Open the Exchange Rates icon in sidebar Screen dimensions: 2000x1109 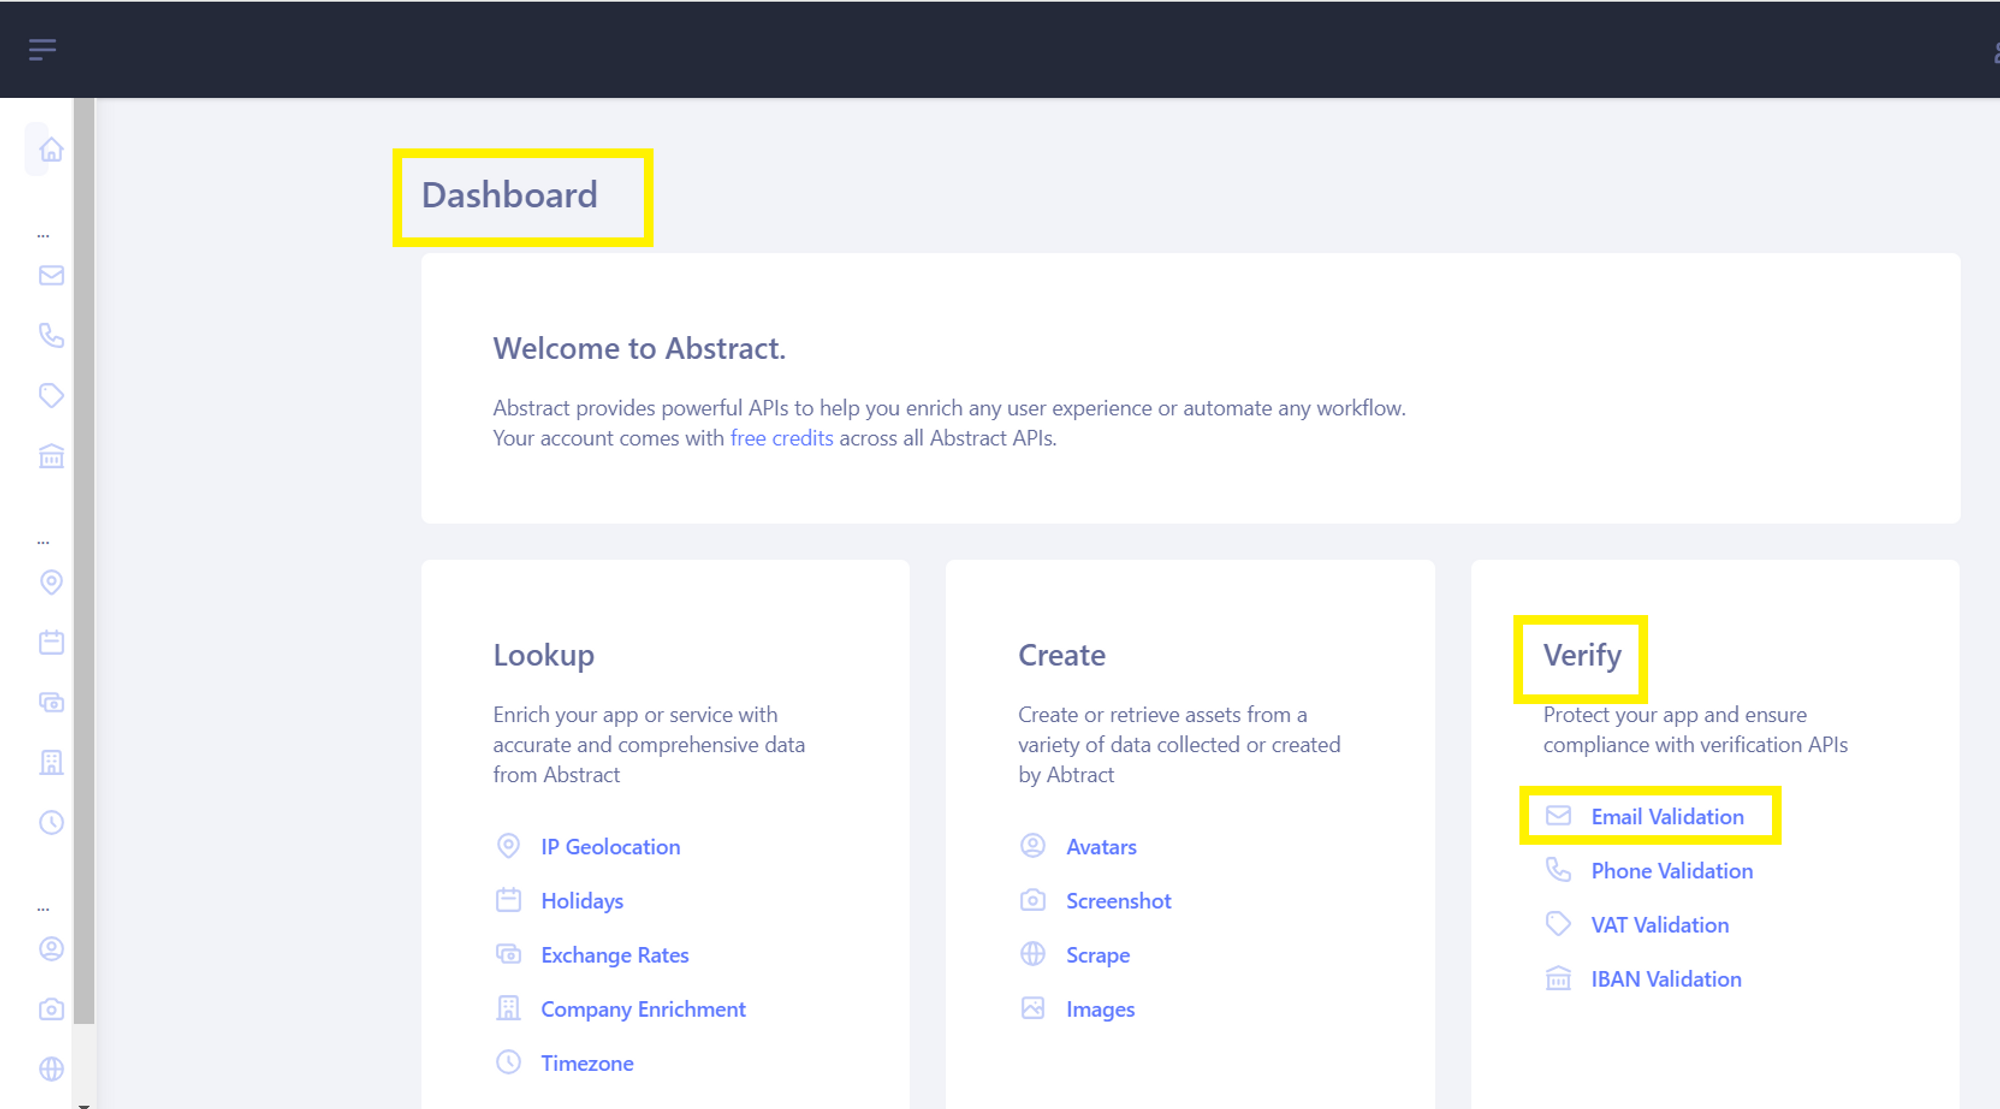(50, 702)
